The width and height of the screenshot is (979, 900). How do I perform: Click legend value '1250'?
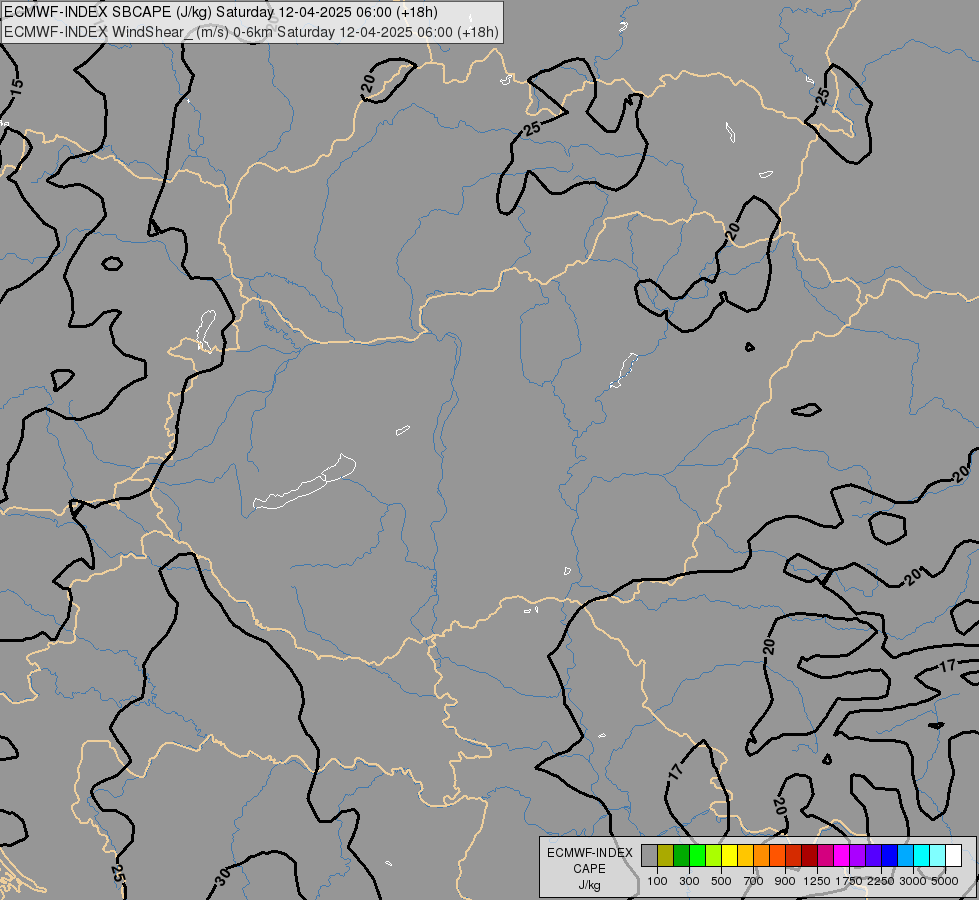point(817,881)
